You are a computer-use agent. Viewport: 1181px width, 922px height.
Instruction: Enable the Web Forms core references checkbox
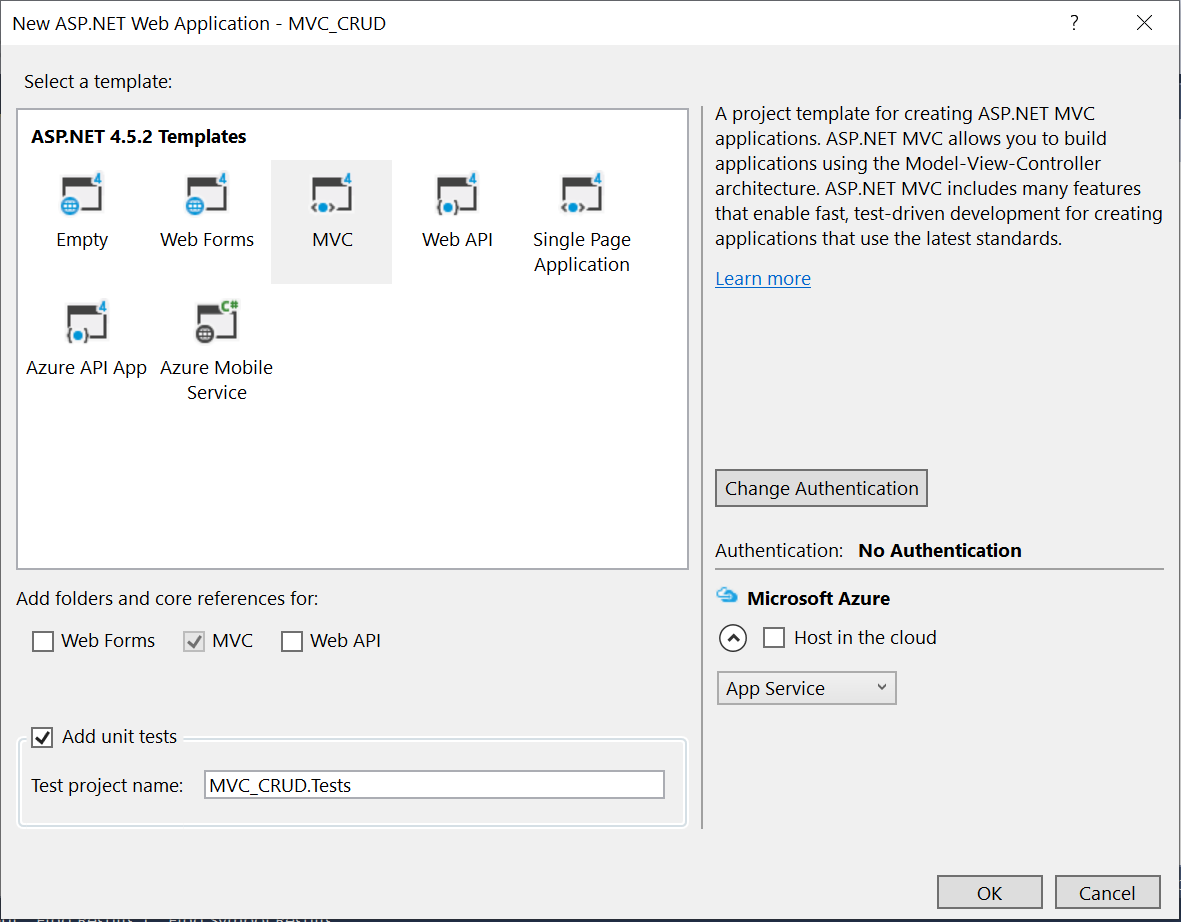[x=42, y=641]
